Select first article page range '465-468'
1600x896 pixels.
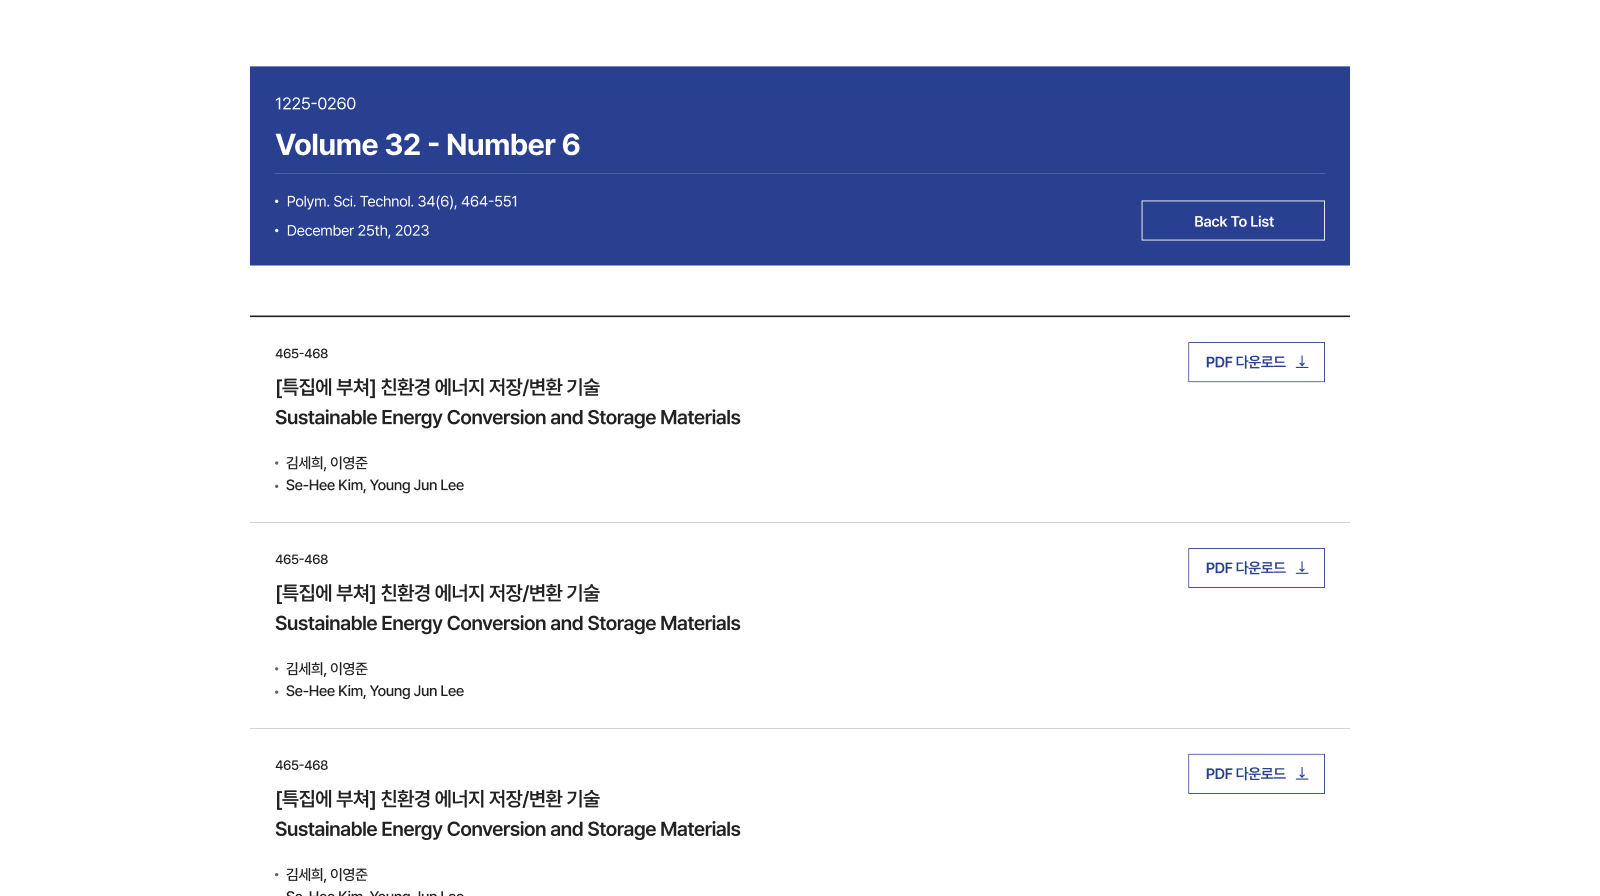301,354
